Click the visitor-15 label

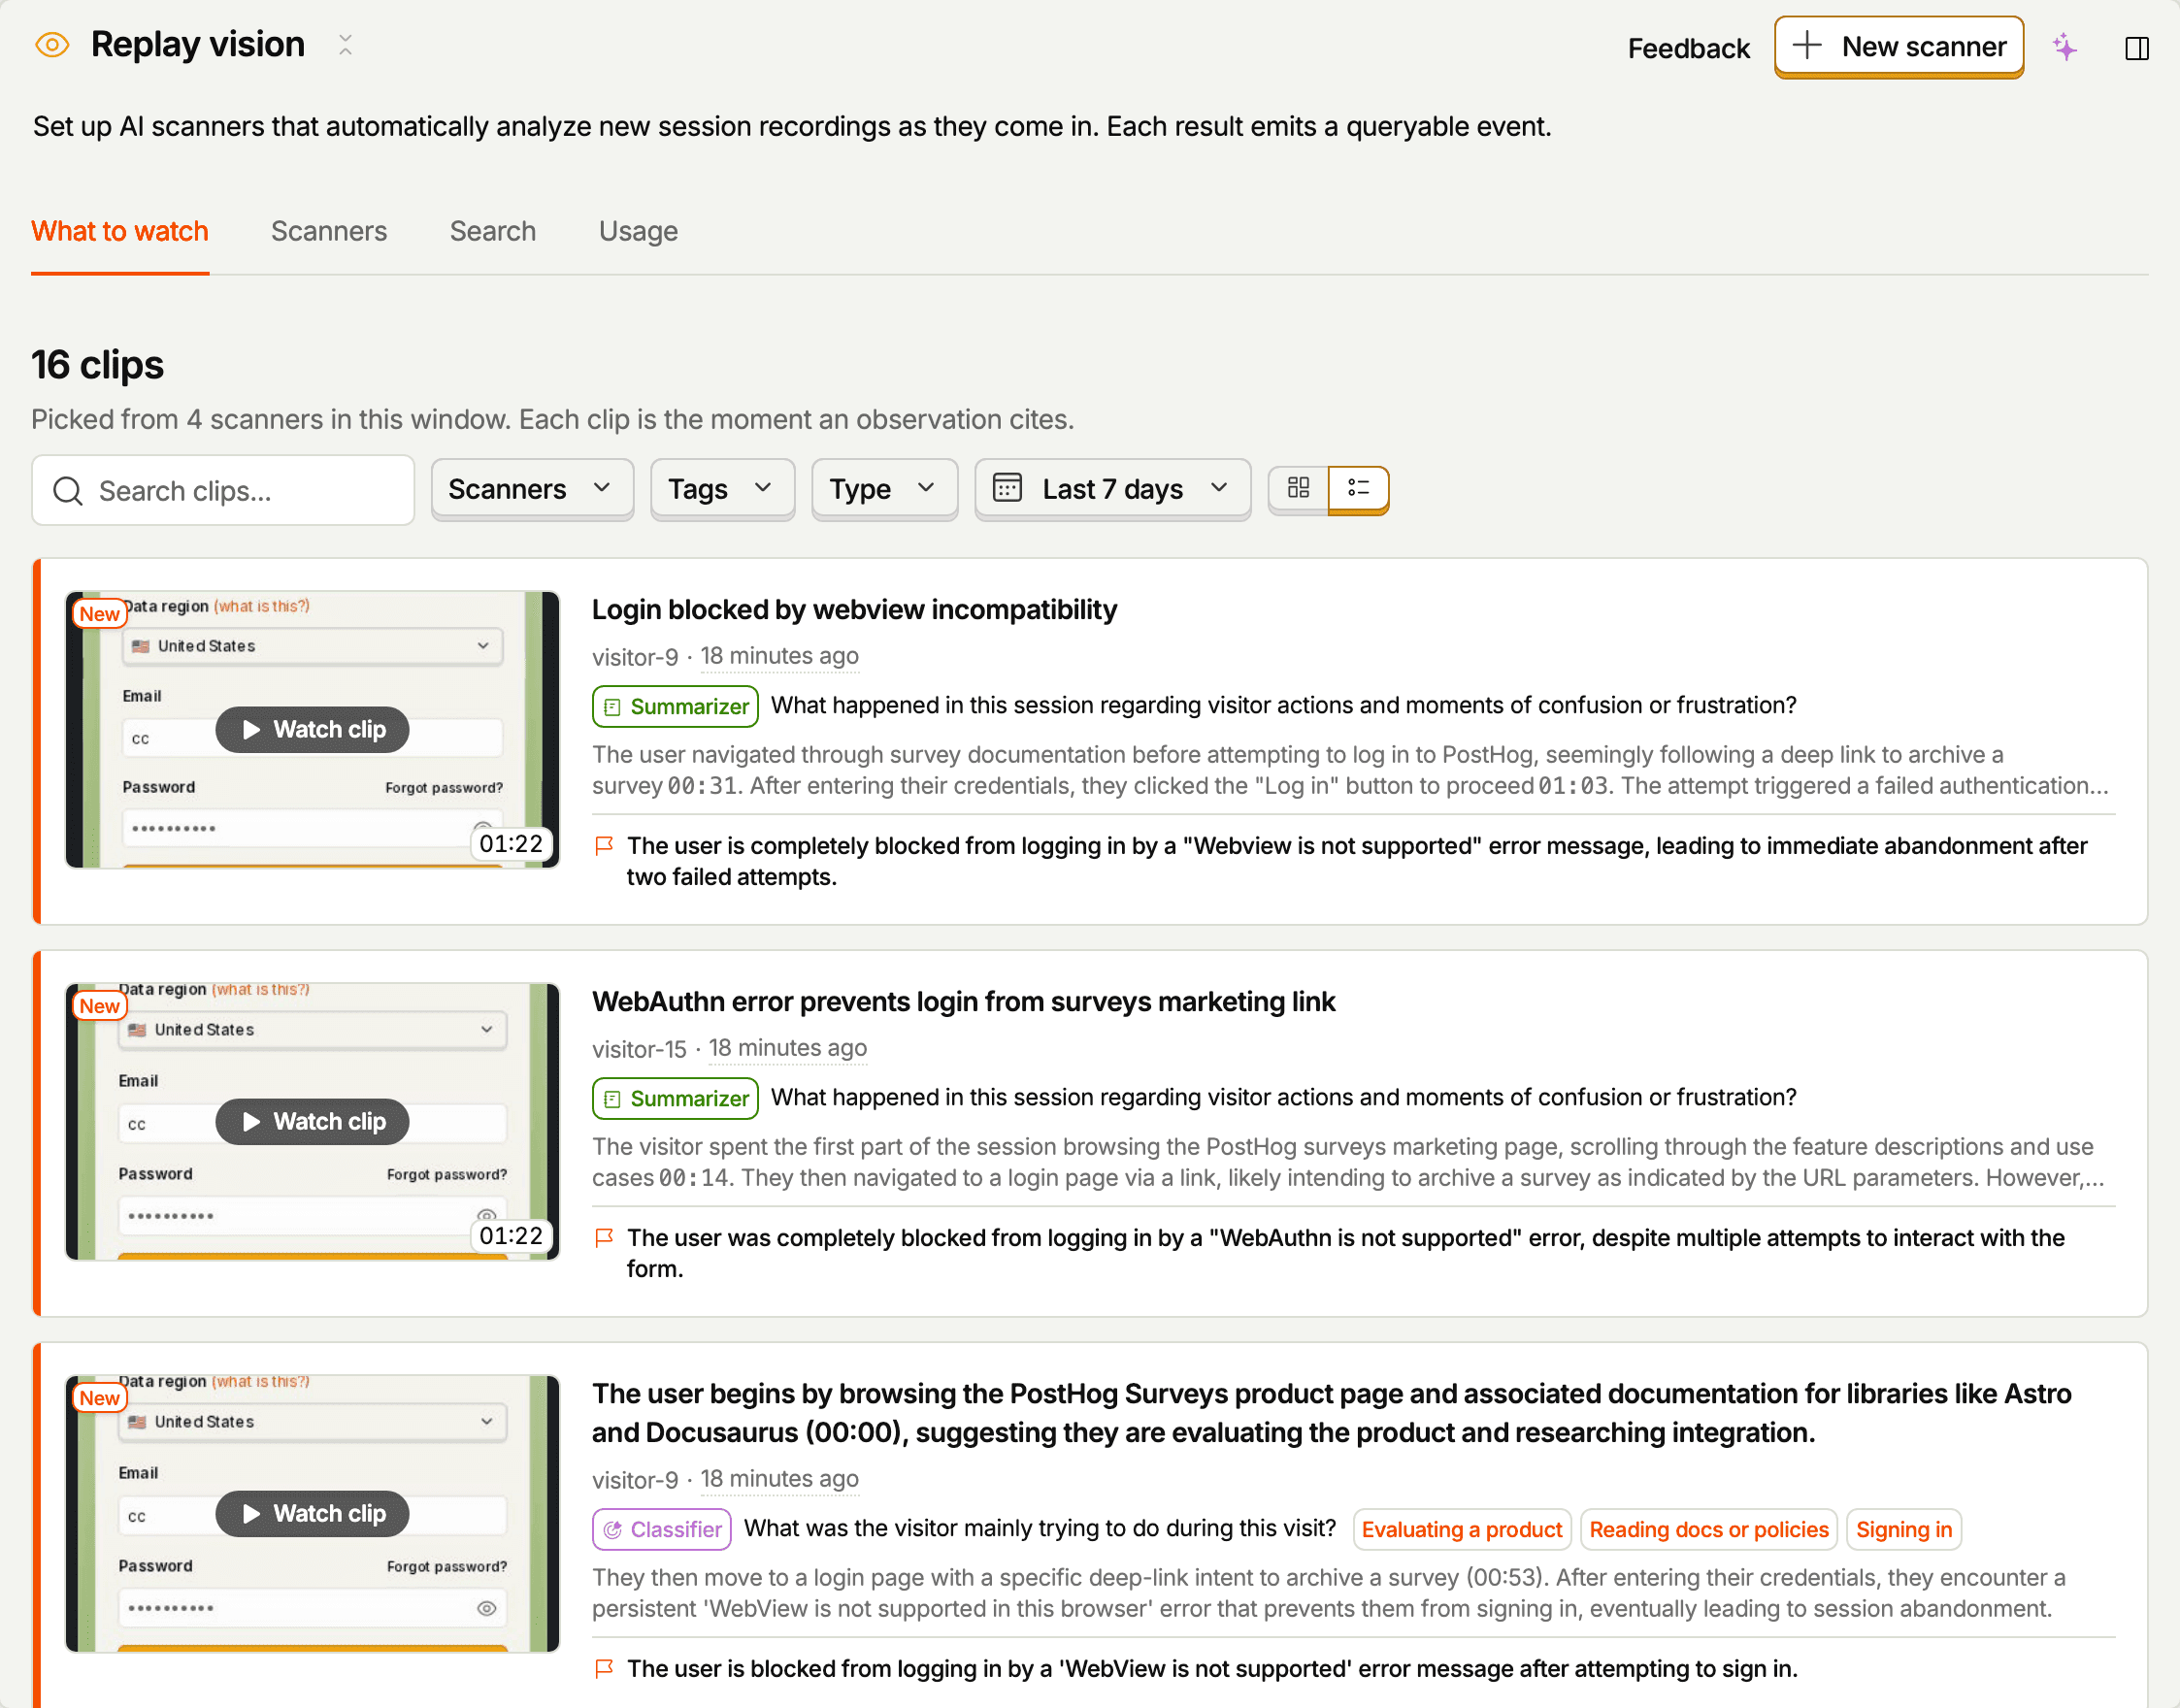pyautogui.click(x=638, y=1049)
